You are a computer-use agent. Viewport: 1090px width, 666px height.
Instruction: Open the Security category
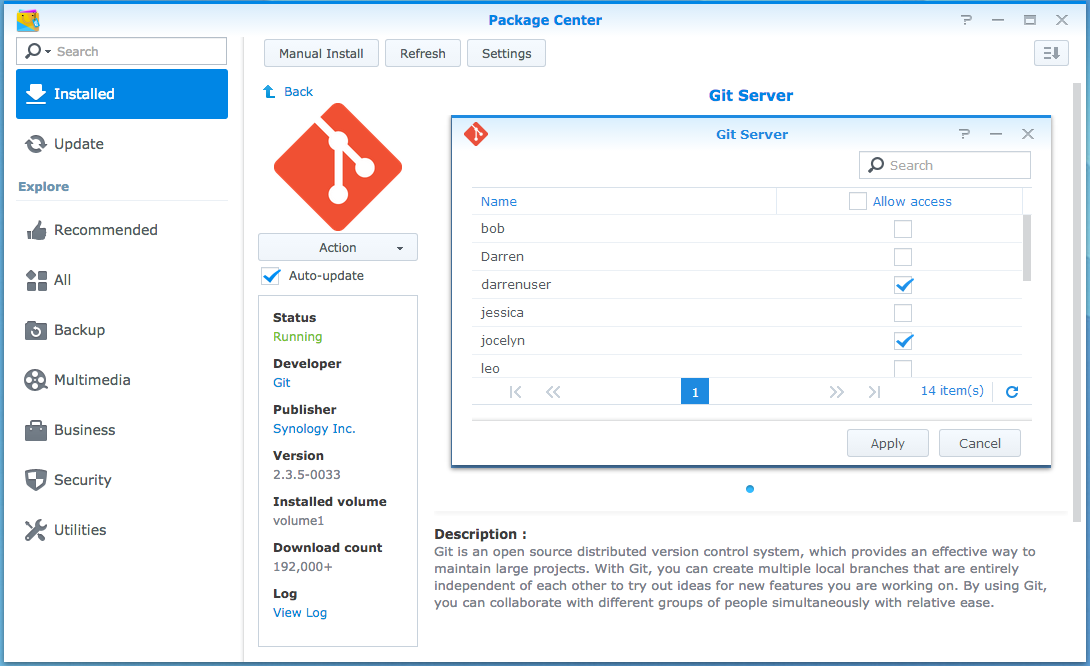[x=122, y=480]
